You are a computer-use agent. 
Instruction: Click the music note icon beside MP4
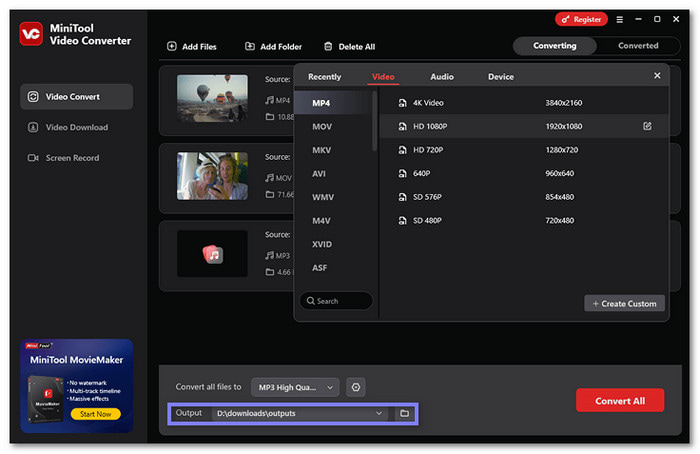click(269, 100)
